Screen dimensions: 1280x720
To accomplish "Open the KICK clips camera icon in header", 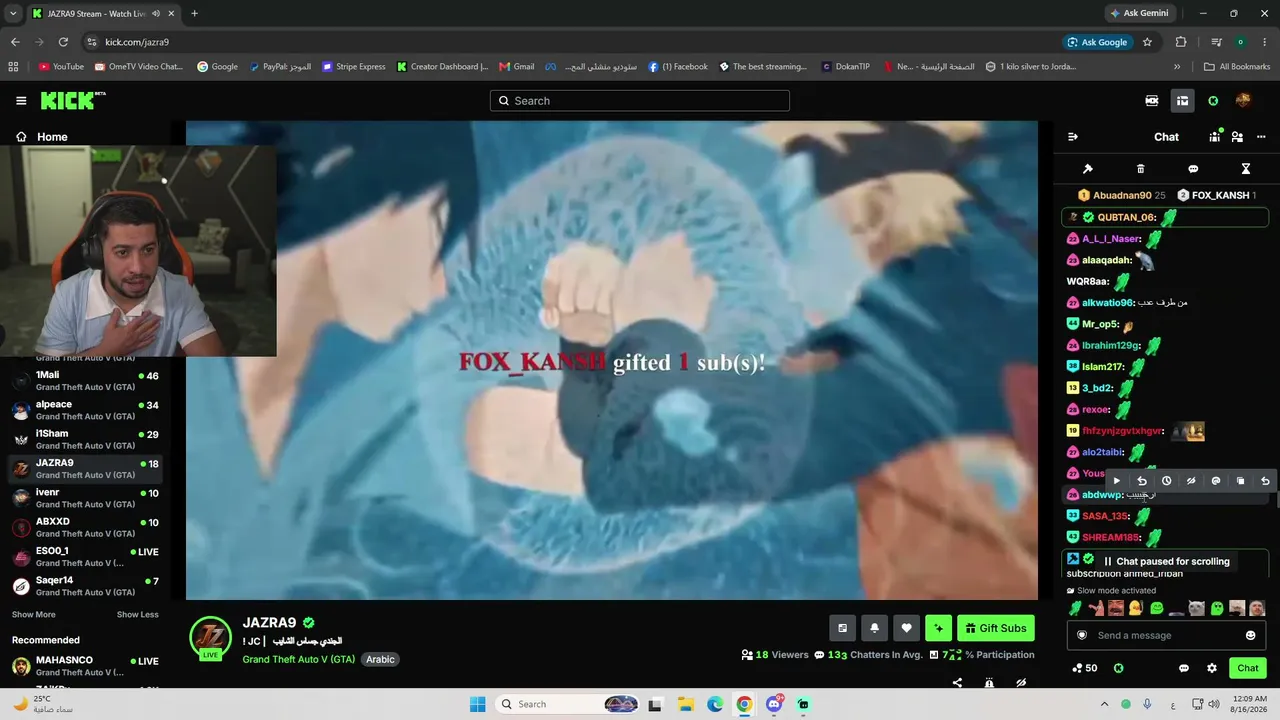I will coord(1152,101).
